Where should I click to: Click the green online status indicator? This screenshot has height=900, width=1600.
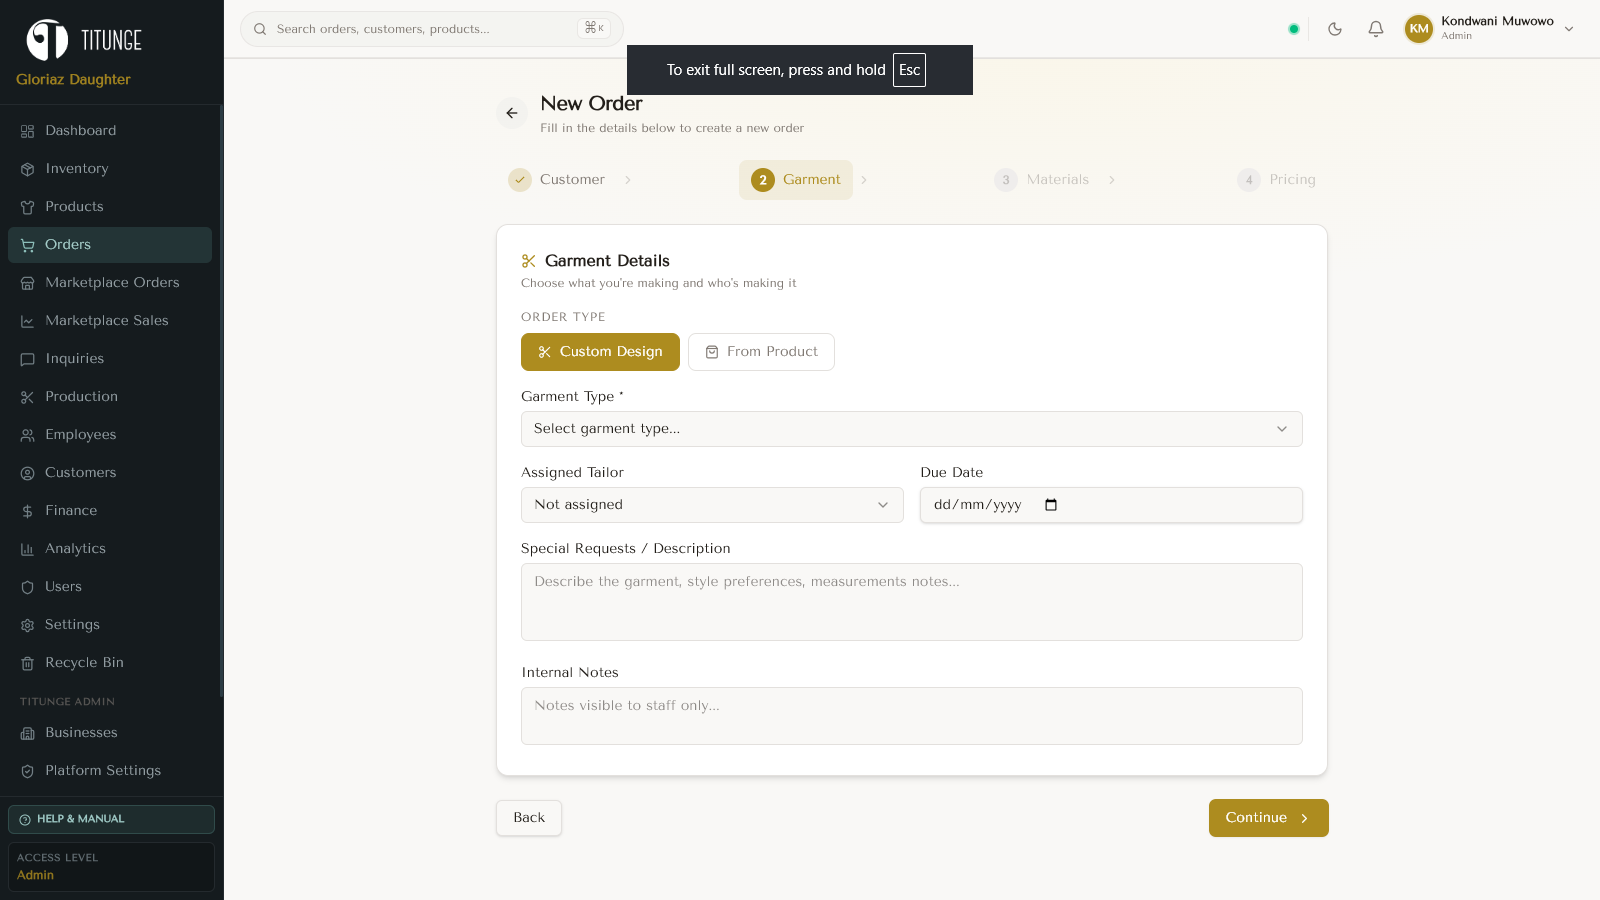tap(1294, 29)
